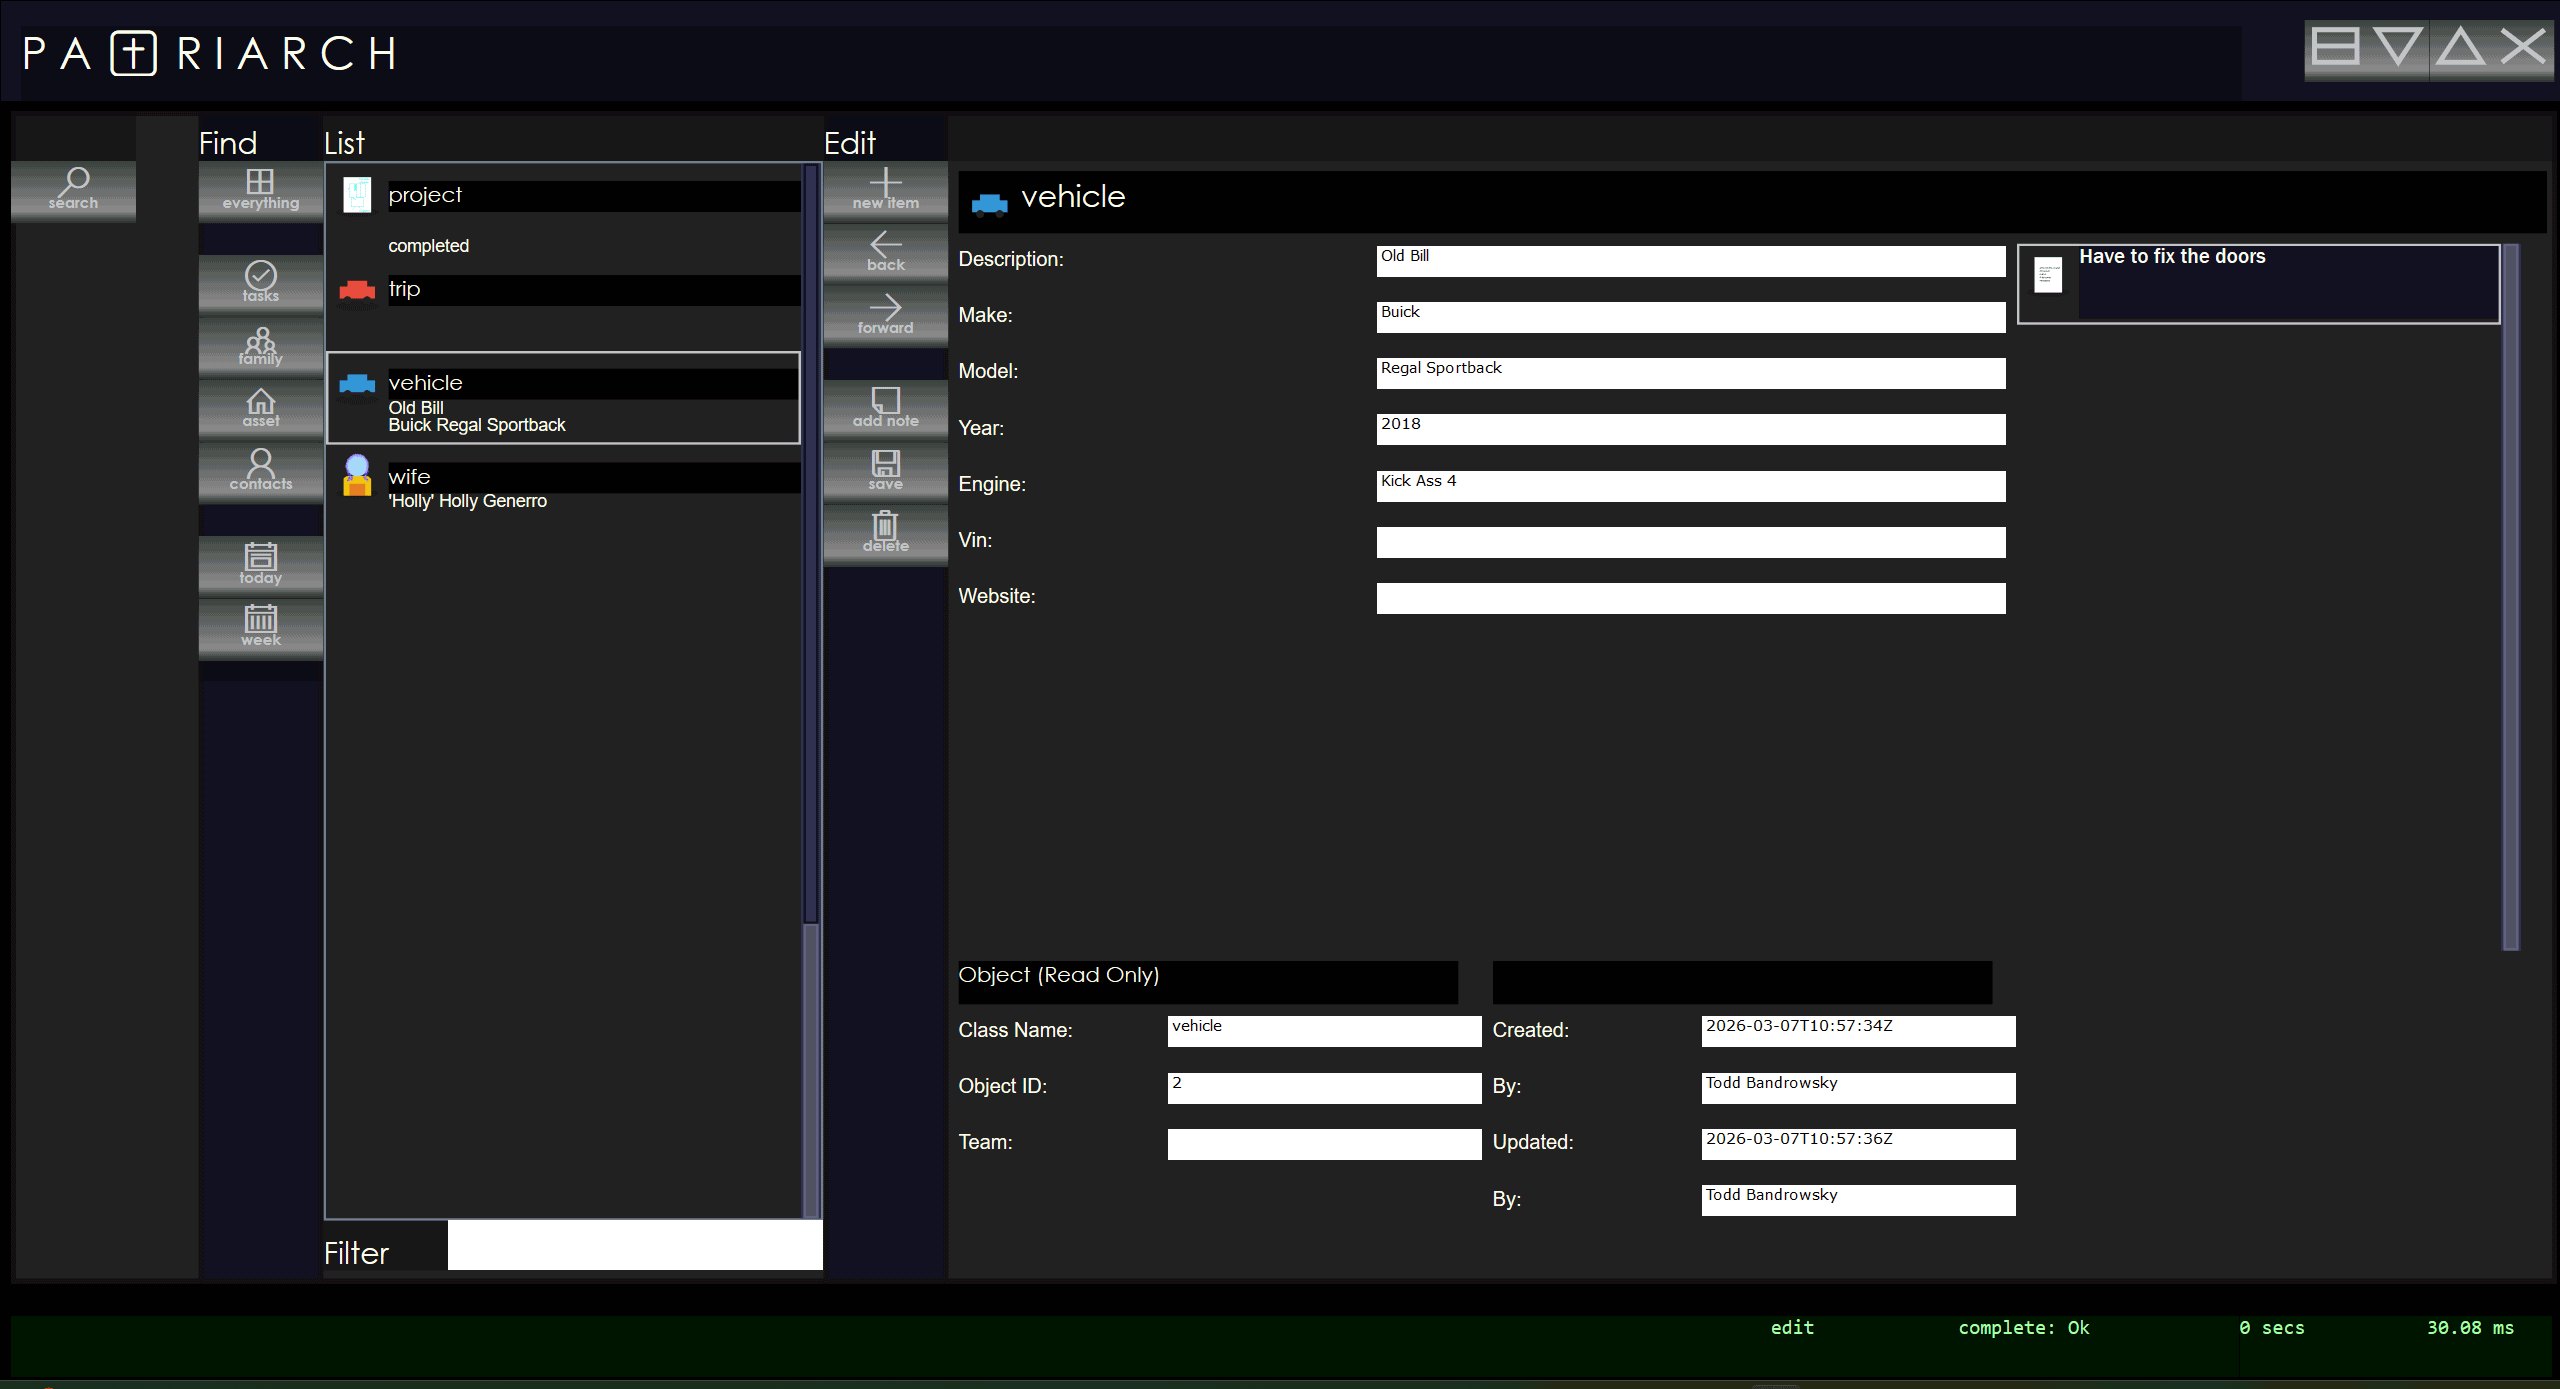The image size is (2560, 1389).
Task: Select the family filter icon
Action: 260,346
